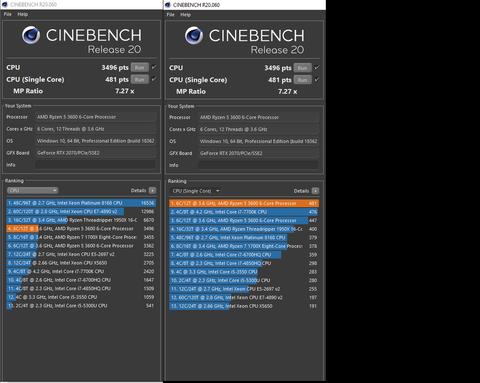Screen dimensions: 480x383
Task: Select Xeon E5-2697 v2 row scoring 3225
Action: tap(81, 254)
